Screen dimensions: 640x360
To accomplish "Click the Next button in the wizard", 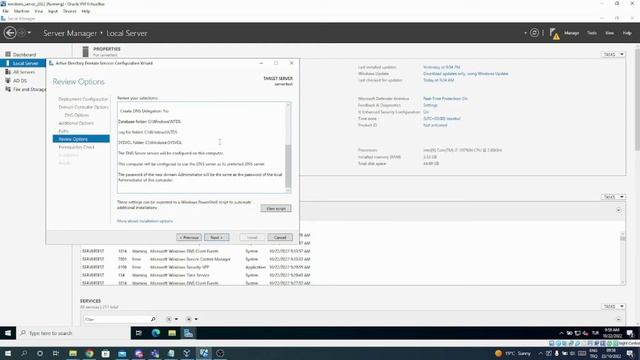I will pos(216,237).
